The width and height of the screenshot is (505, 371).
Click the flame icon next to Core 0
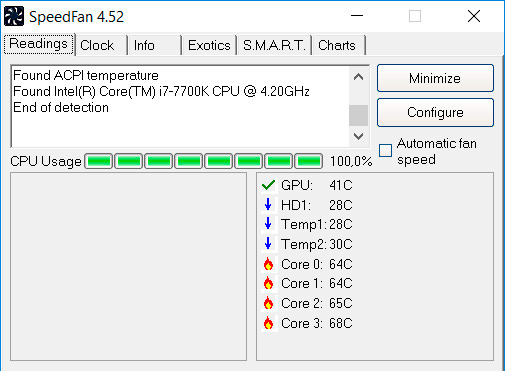[x=268, y=264]
